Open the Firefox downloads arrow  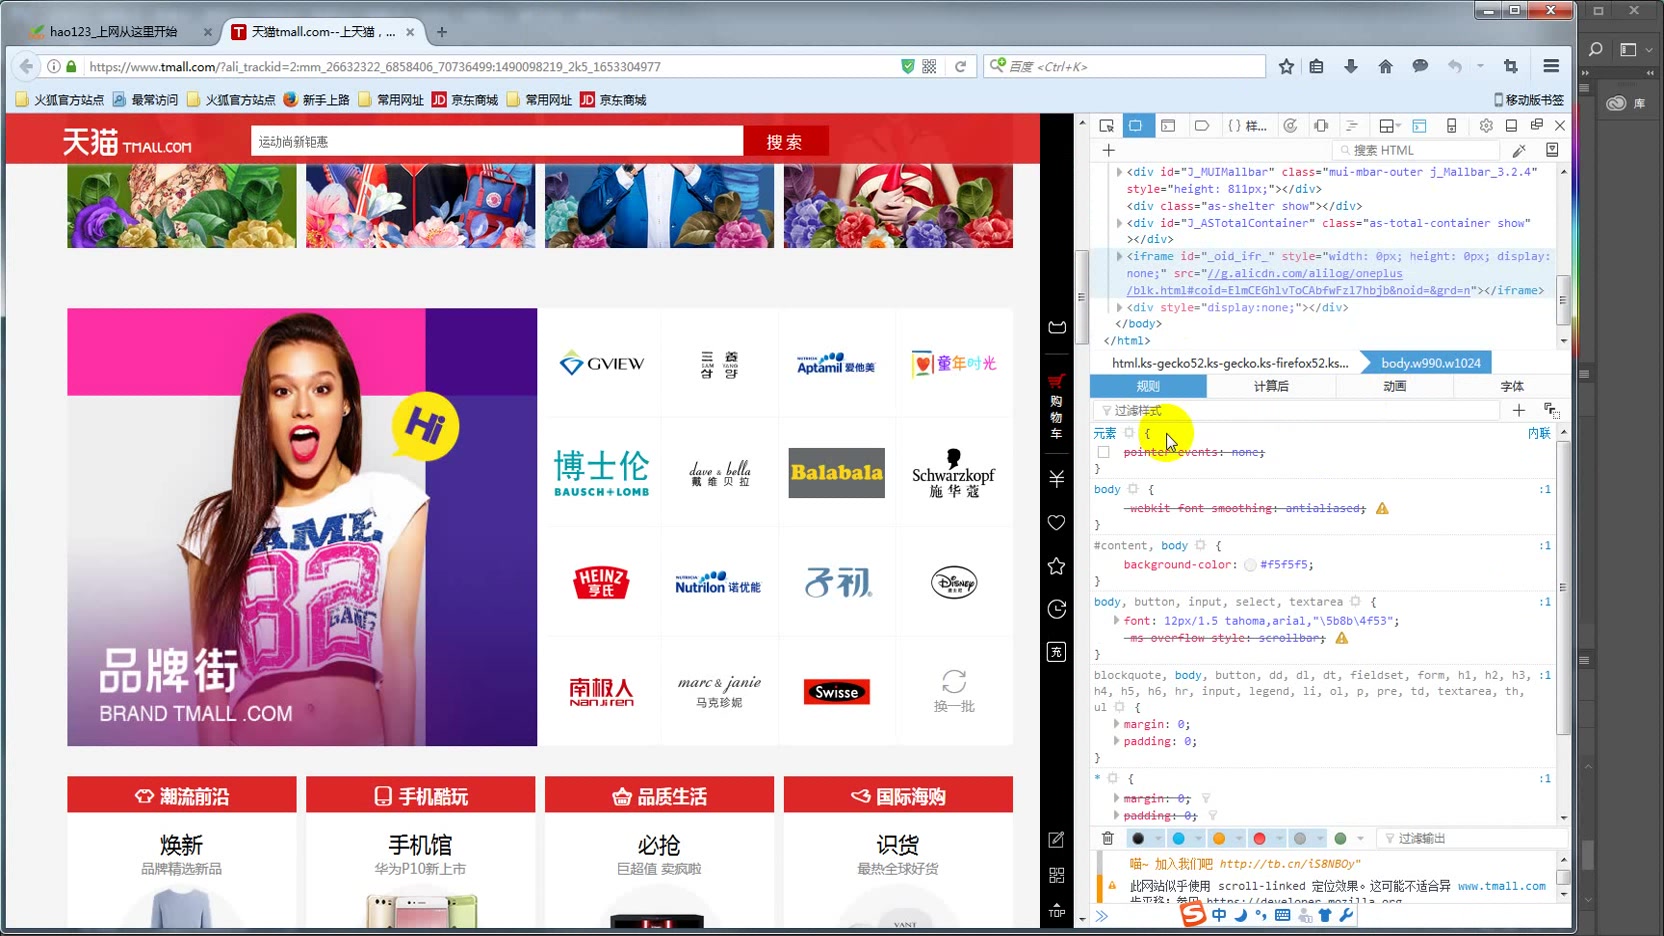click(1351, 66)
